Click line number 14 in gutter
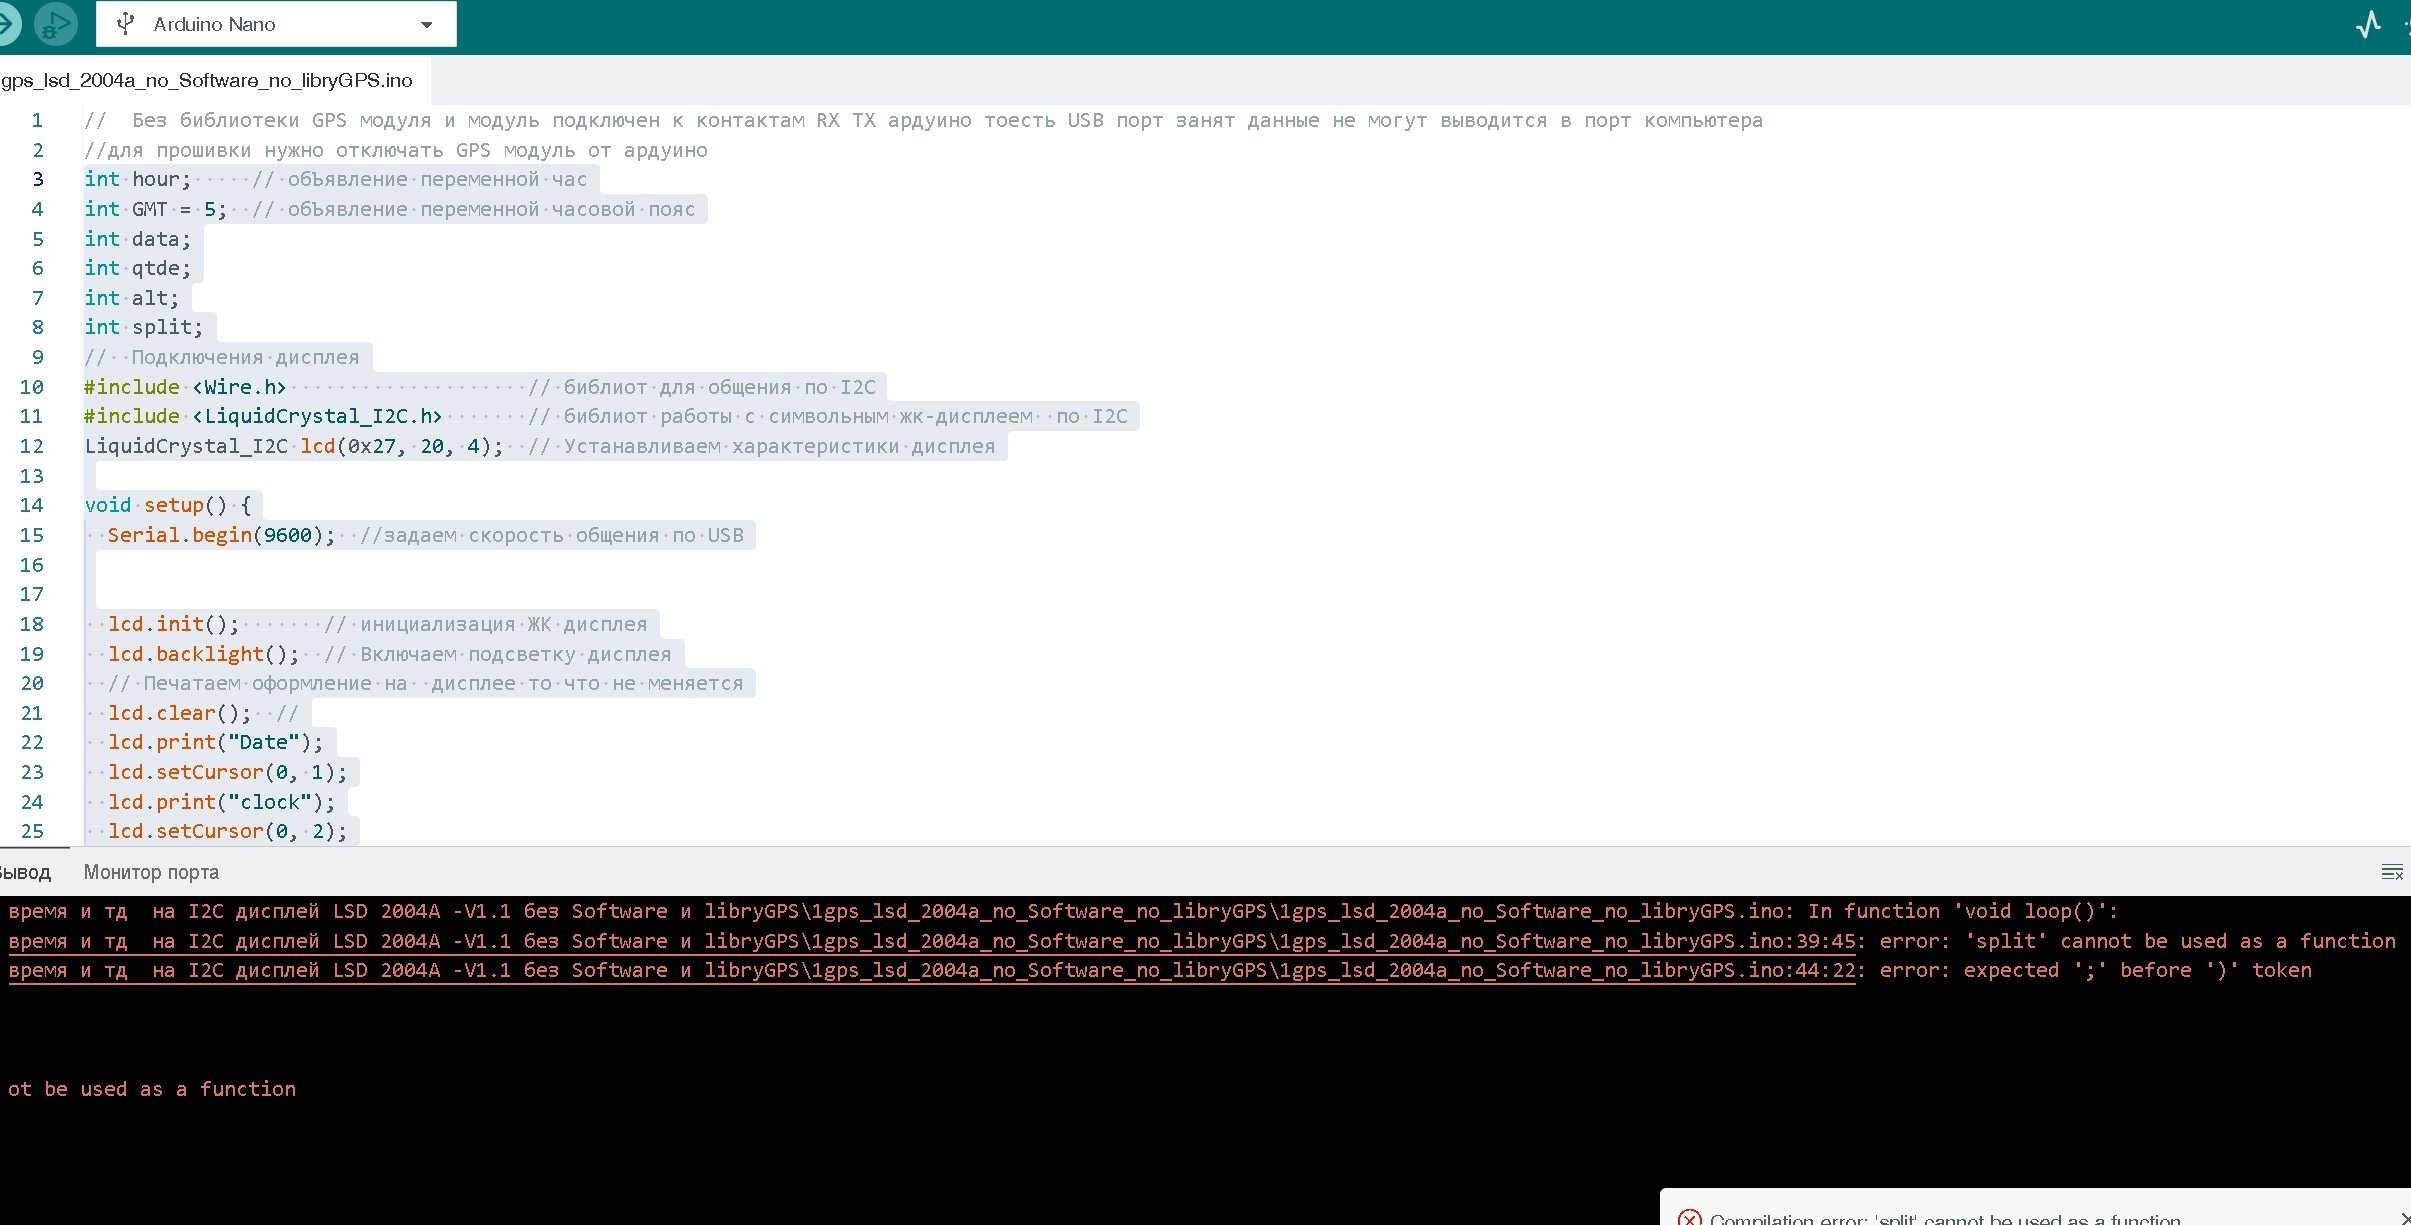The image size is (2411, 1225). click(32, 505)
